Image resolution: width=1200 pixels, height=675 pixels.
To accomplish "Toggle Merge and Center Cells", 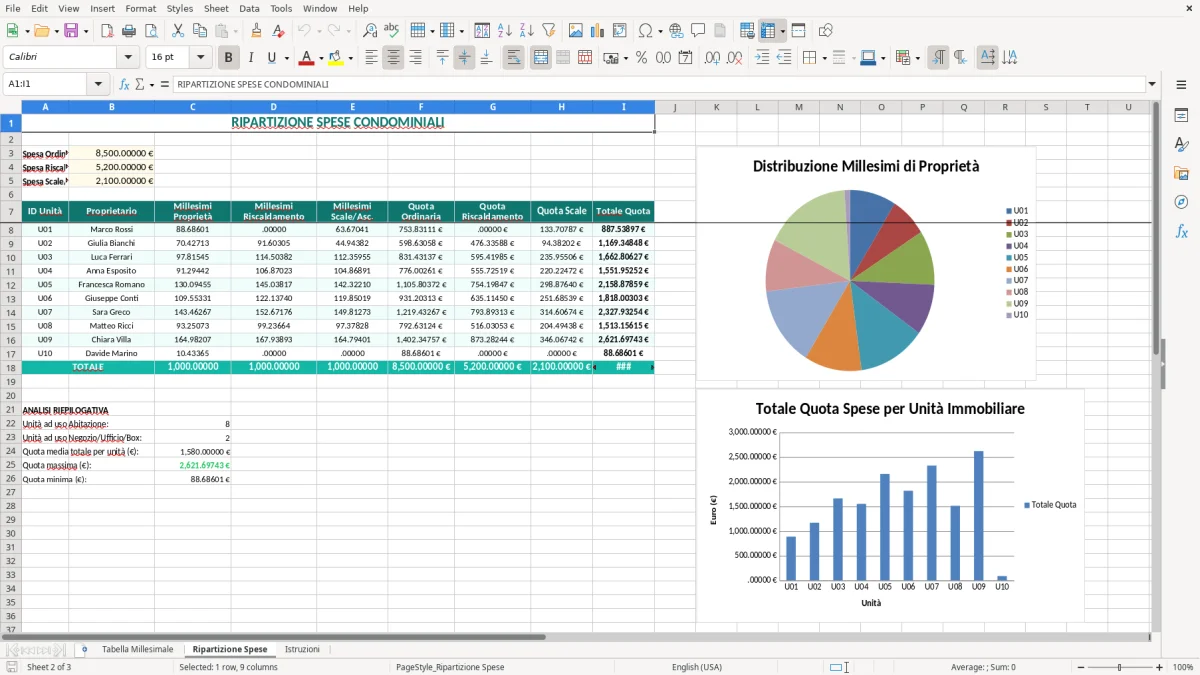I will 540,58.
